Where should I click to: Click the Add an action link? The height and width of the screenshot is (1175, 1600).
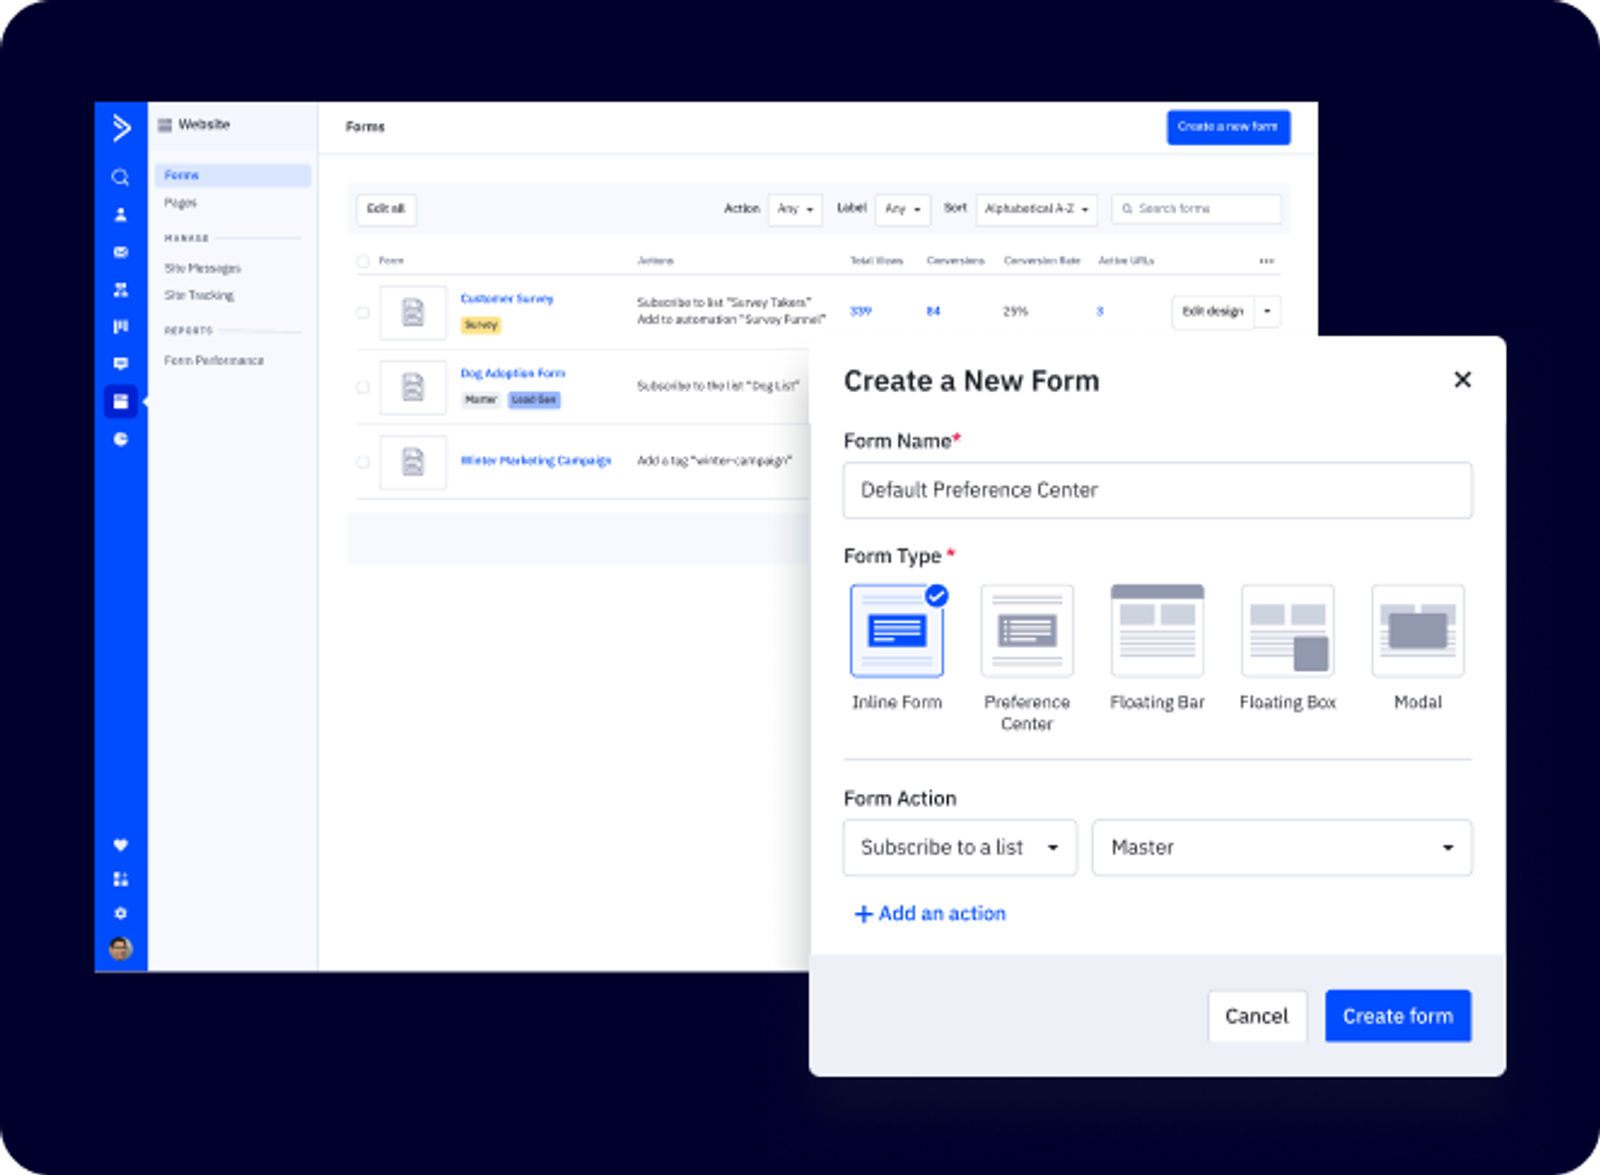930,913
